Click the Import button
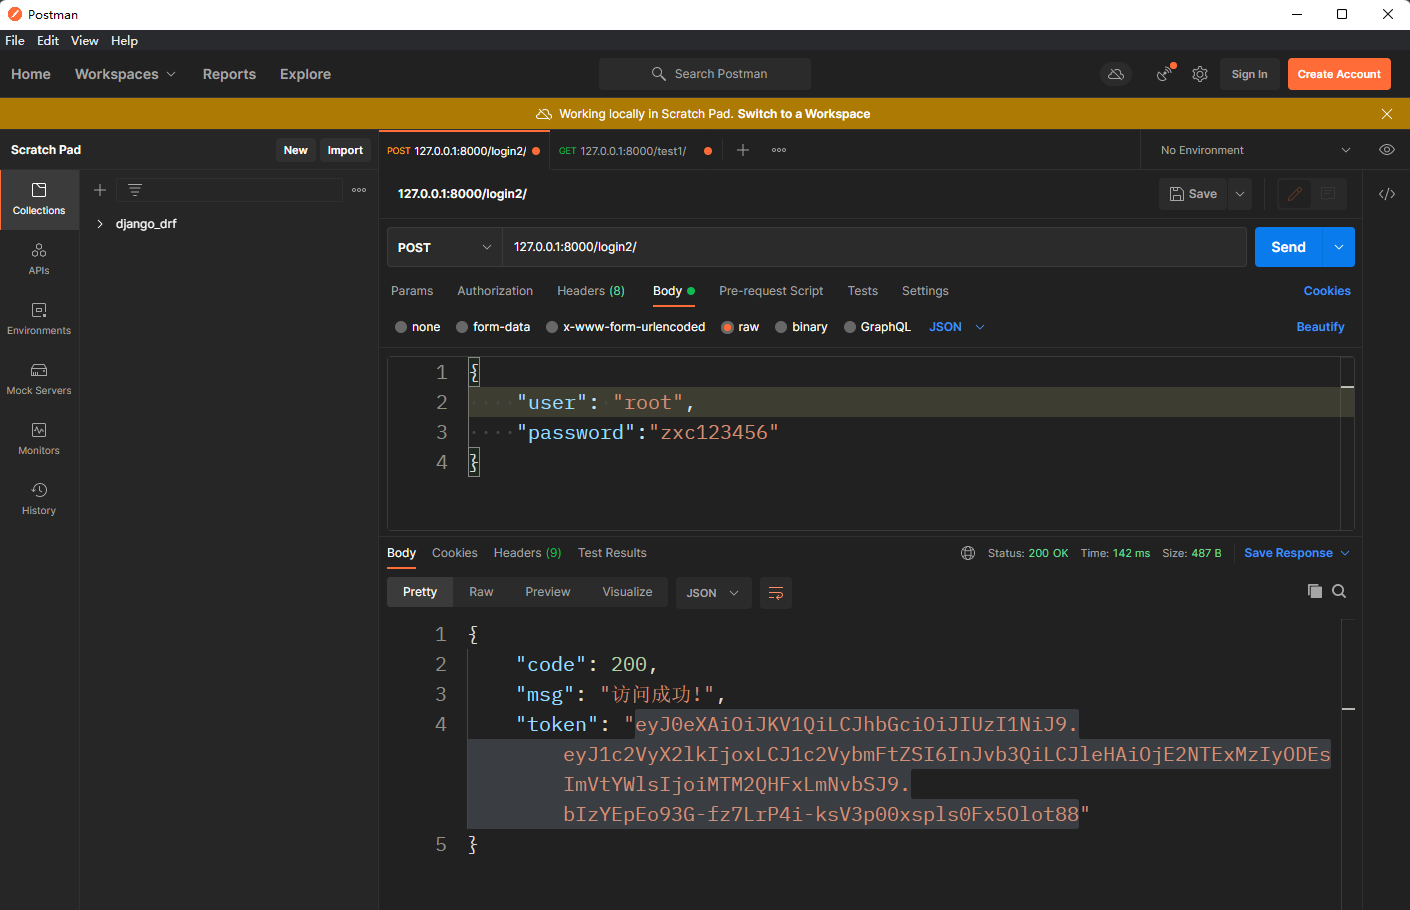The image size is (1410, 910). [x=345, y=150]
